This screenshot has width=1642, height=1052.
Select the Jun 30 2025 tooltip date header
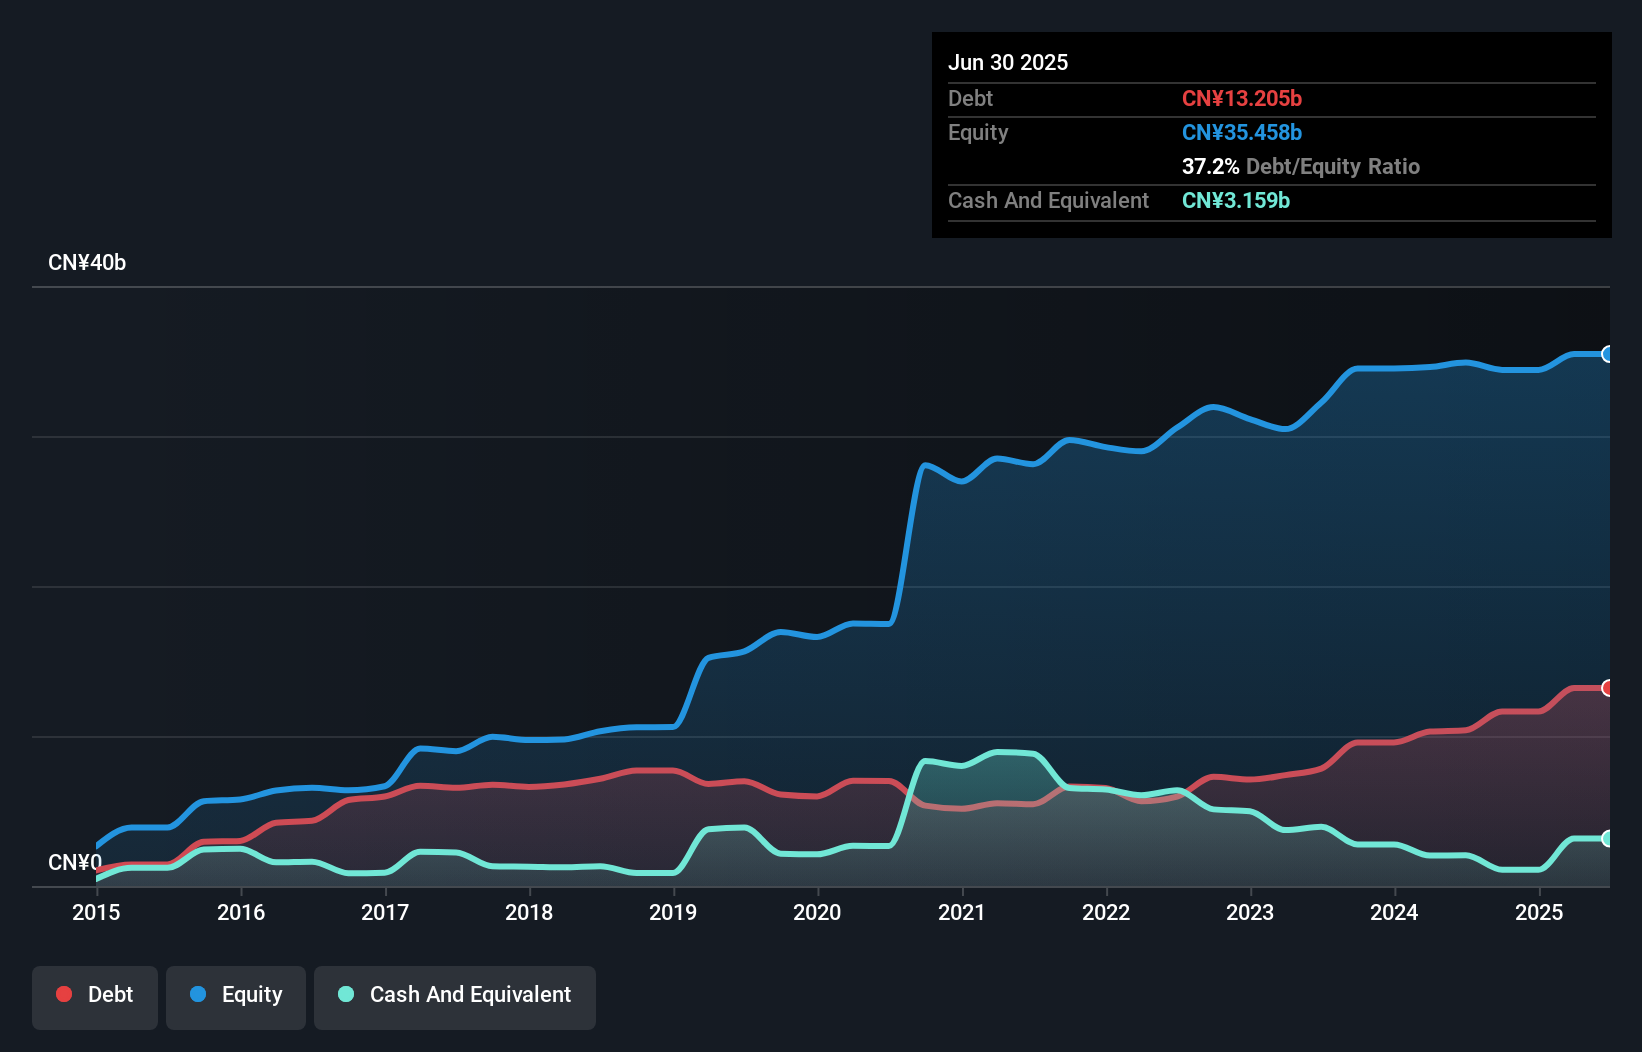[1008, 62]
